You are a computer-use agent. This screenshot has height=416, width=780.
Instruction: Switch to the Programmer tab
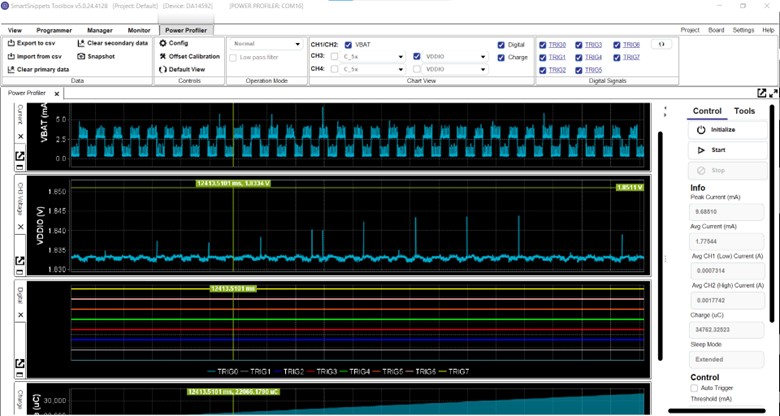coord(54,30)
